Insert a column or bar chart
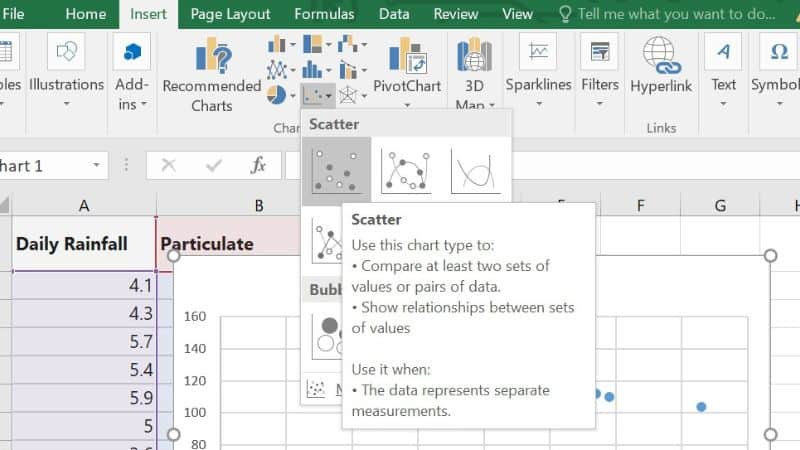Screen dimensions: 800x450 pos(277,44)
